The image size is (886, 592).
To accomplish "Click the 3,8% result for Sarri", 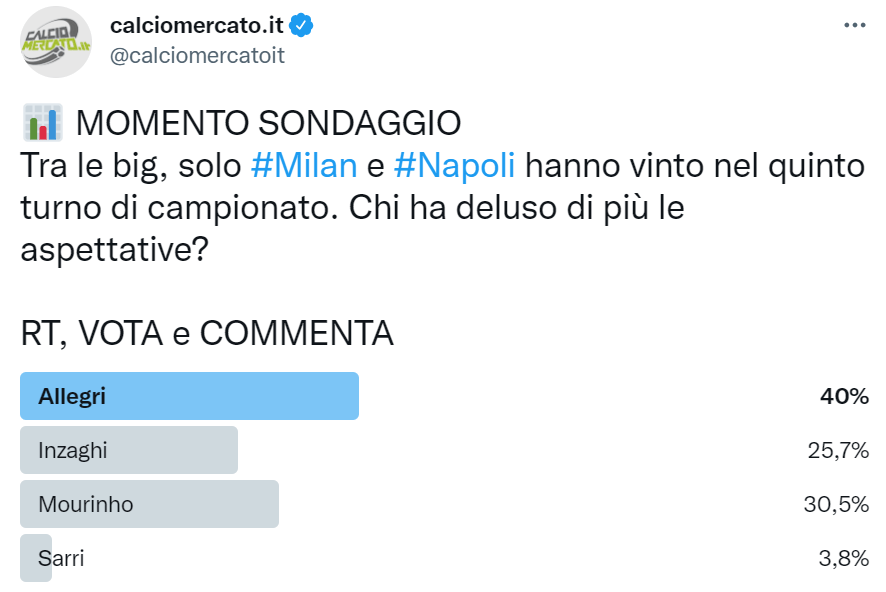I will [843, 558].
